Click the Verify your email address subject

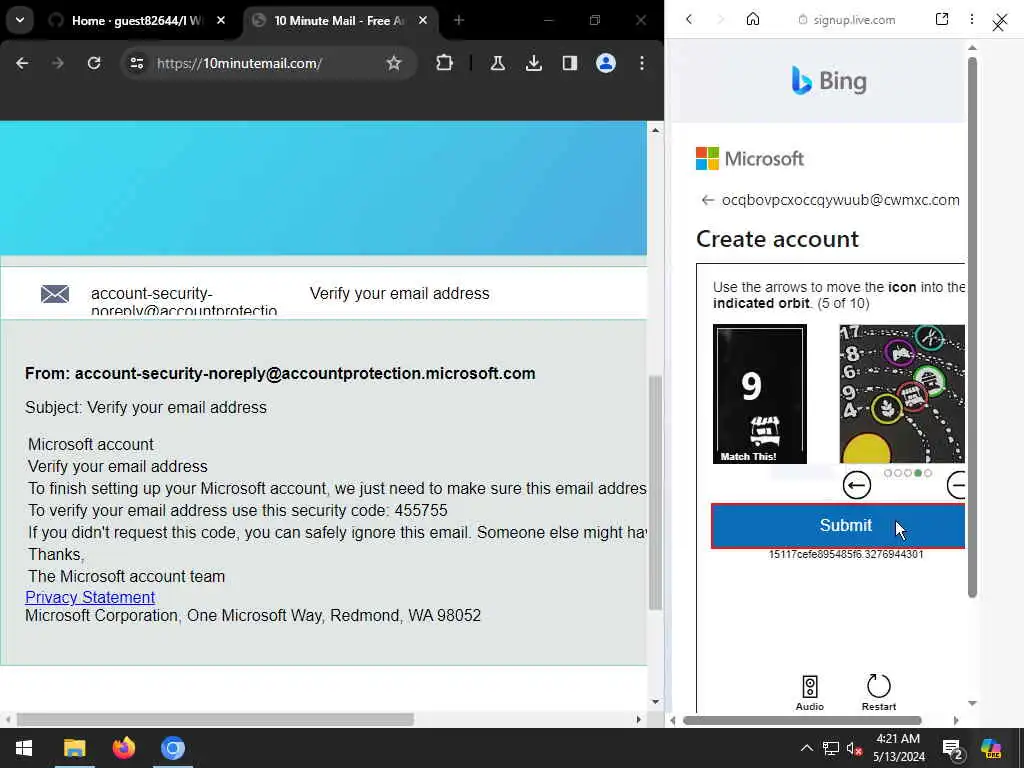pyautogui.click(x=399, y=294)
